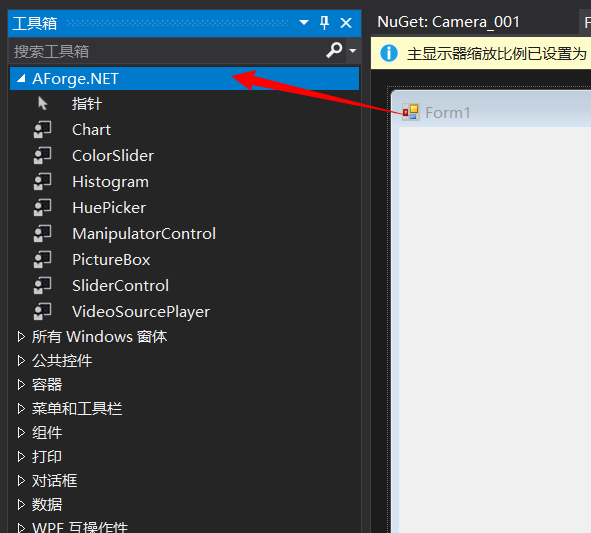591x533 pixels.
Task: Collapse the AForge.NET group
Action: pos(21,78)
